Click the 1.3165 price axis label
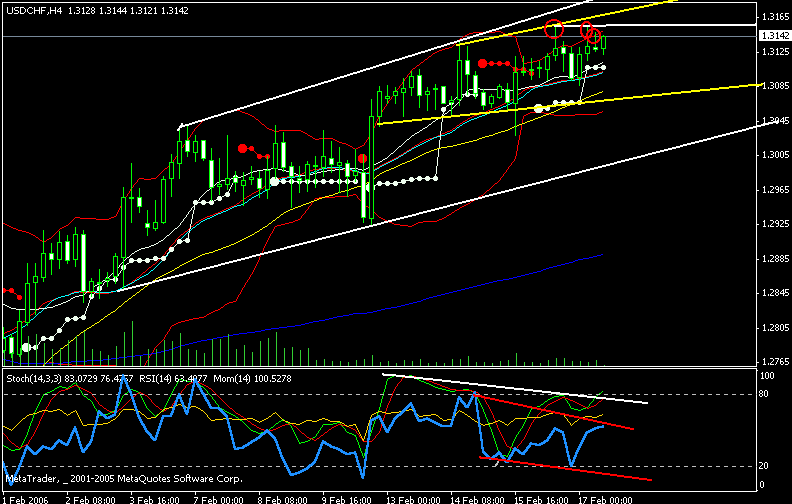792x504 pixels. coord(775,17)
